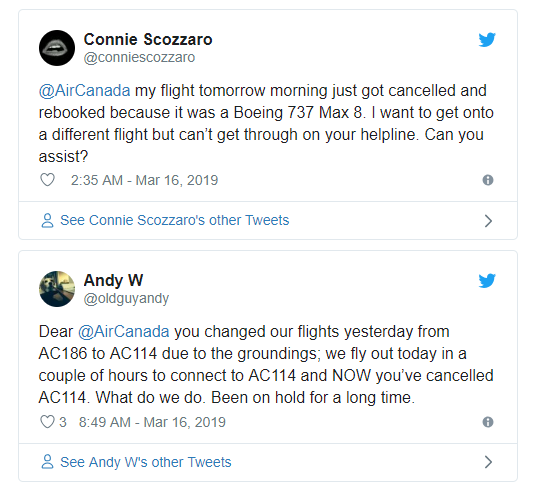Open info icon on Connie Scozzaro's tweet
545x488 pixels.
[x=488, y=180]
